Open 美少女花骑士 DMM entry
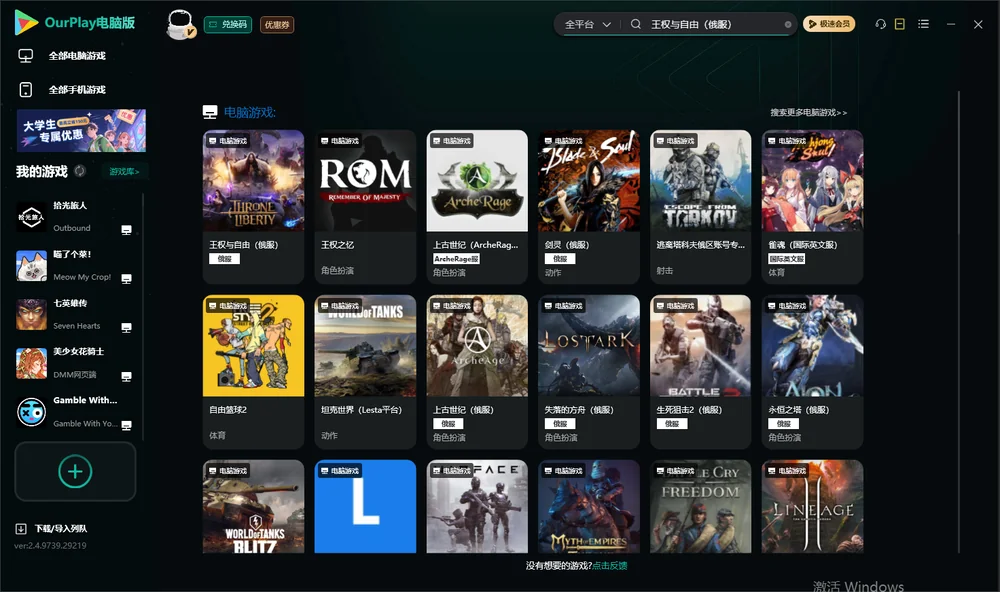 tap(73, 363)
